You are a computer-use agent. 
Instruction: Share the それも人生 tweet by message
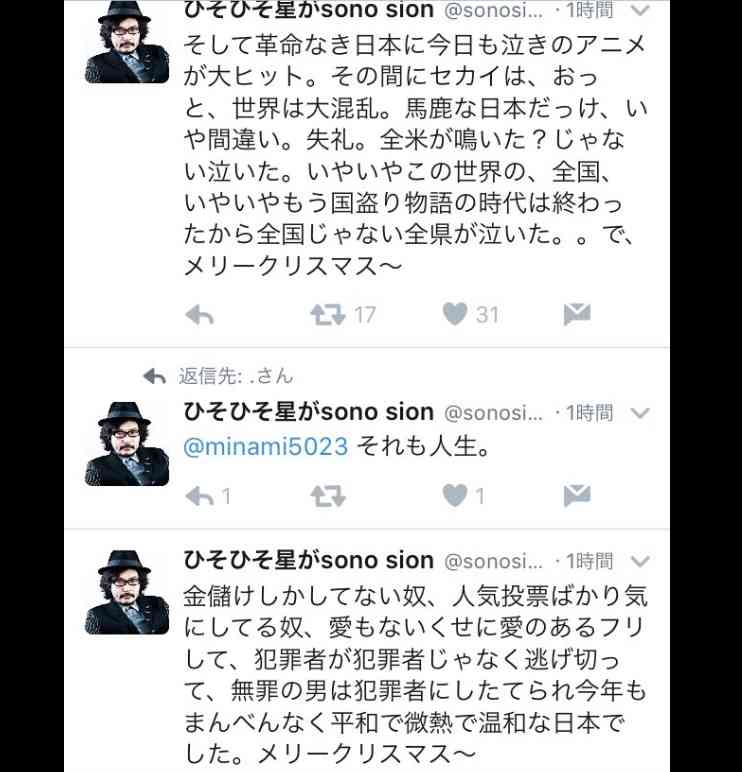click(x=577, y=496)
